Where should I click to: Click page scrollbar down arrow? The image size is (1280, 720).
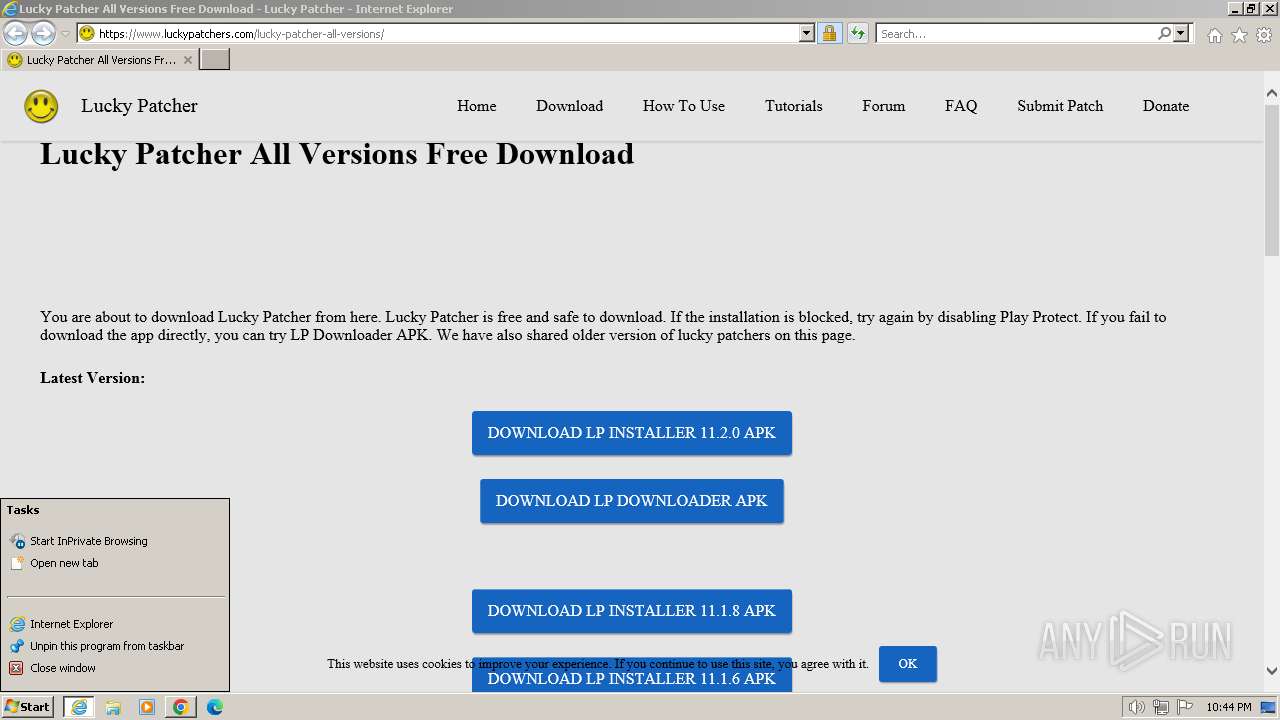(x=1272, y=671)
